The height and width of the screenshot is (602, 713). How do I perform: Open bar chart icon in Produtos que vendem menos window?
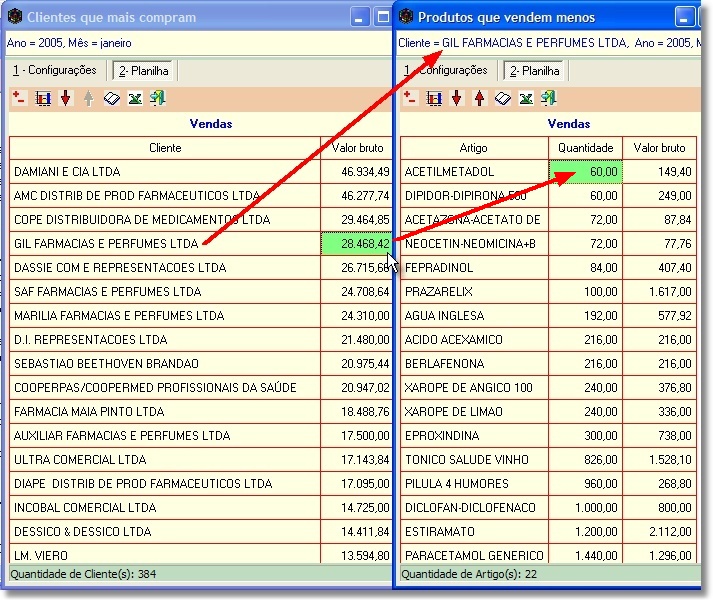coord(434,98)
